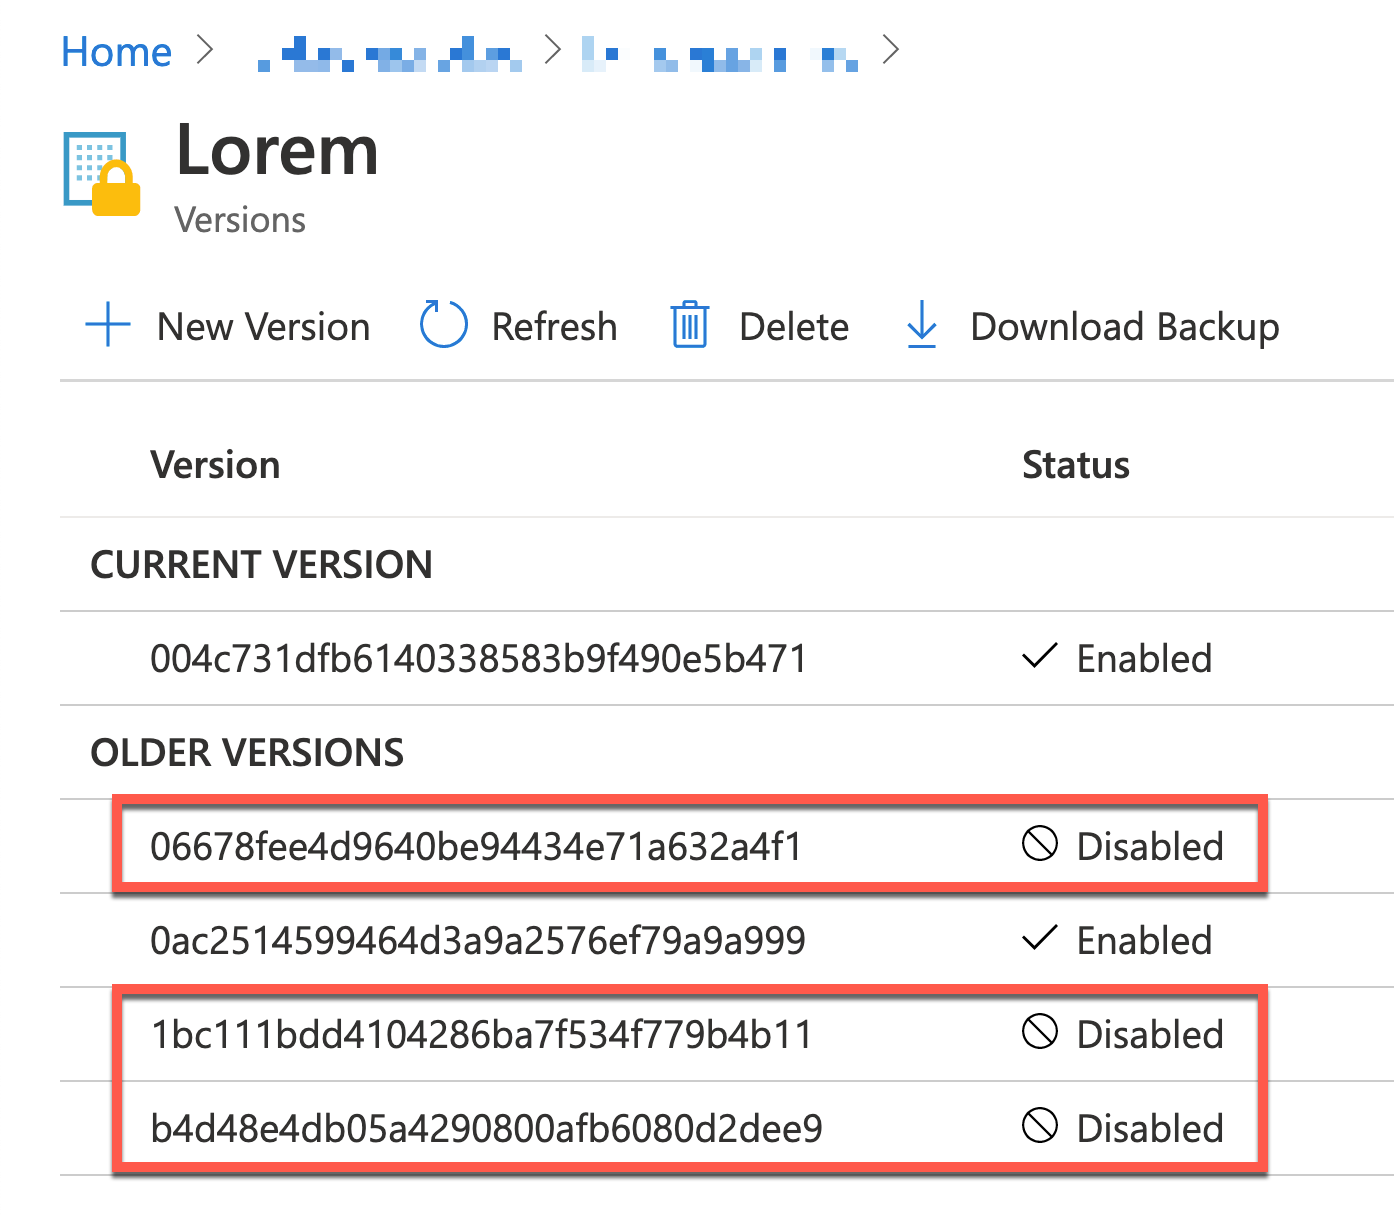The image size is (1394, 1218).
Task: Click the Disabled slash icon for version b4d48e4db05a4290800afb6080d2dee9
Action: (x=1040, y=1128)
